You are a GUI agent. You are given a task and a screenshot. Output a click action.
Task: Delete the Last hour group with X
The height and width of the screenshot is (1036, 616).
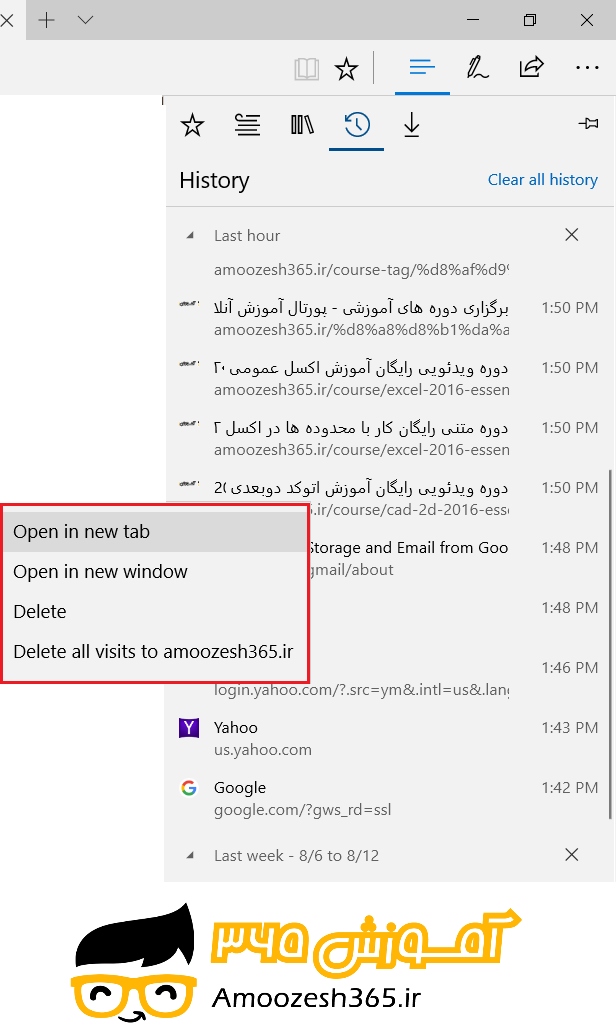click(x=572, y=235)
